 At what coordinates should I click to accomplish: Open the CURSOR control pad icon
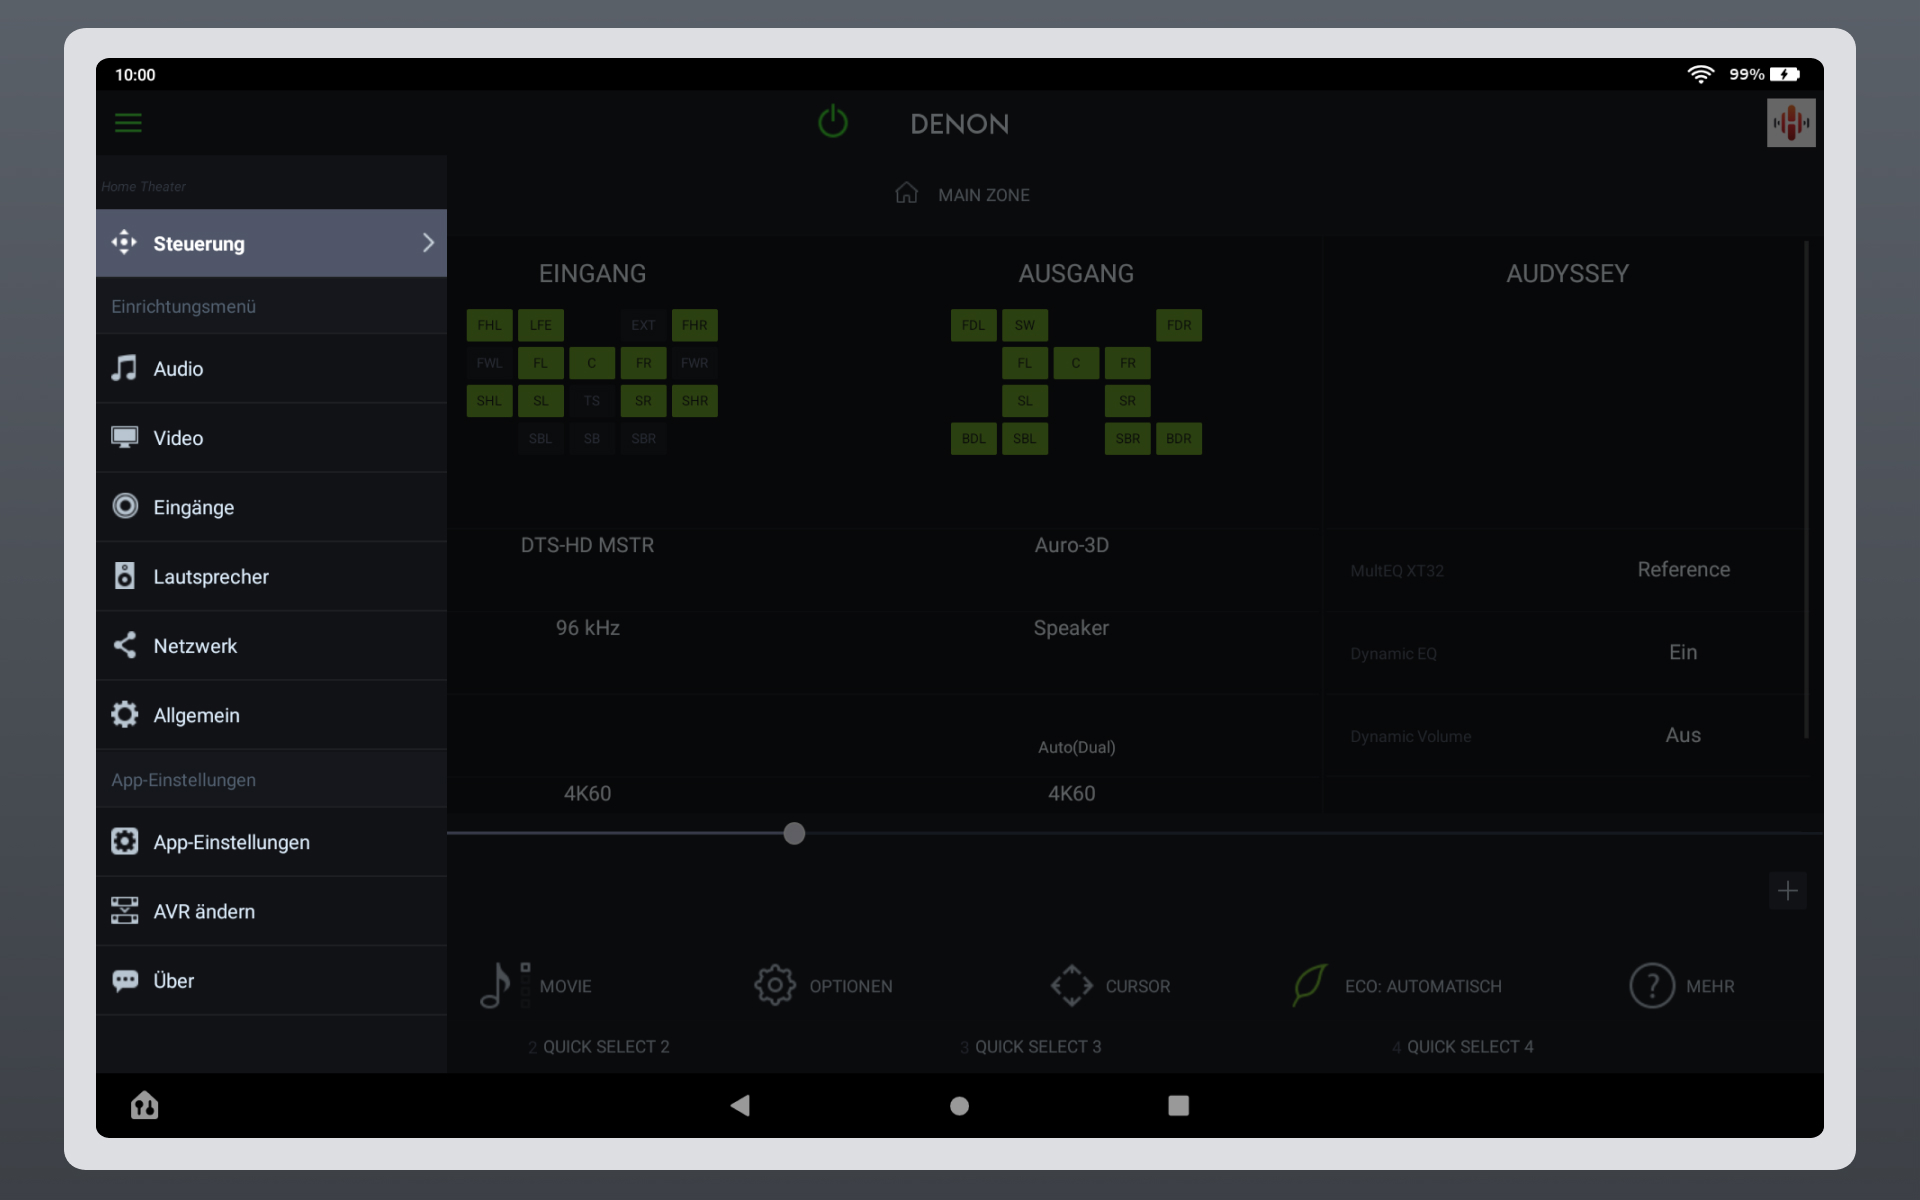[x=1071, y=985]
